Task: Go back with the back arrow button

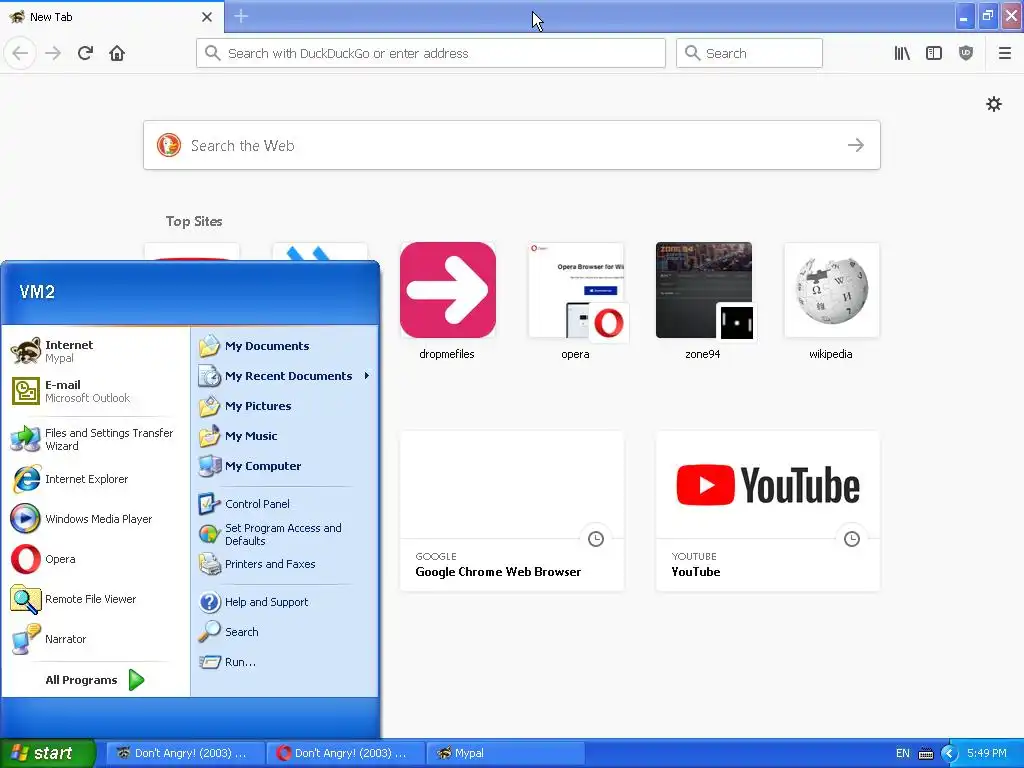Action: pos(20,53)
